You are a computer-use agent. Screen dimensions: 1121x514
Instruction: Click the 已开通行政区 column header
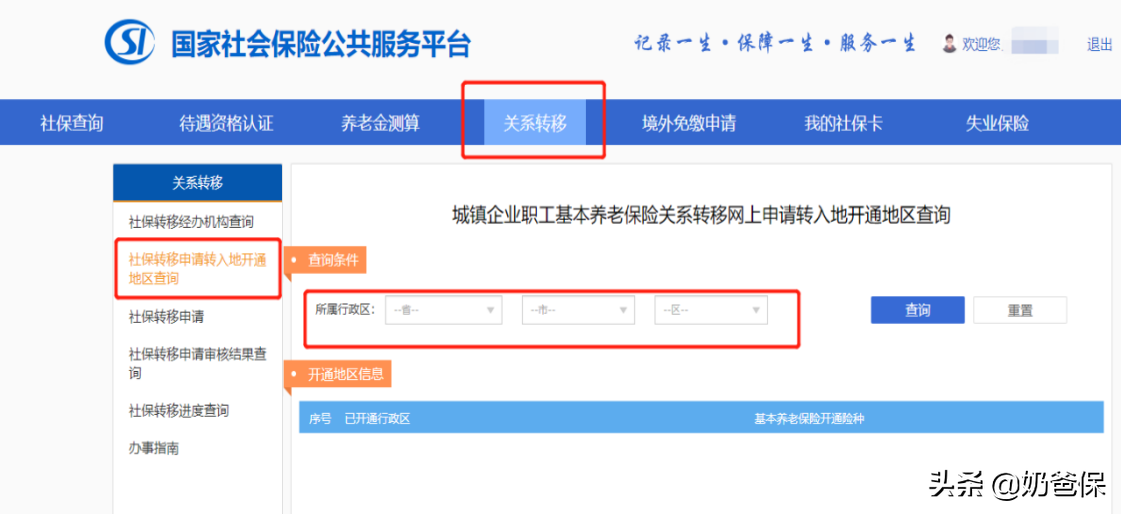click(x=377, y=418)
